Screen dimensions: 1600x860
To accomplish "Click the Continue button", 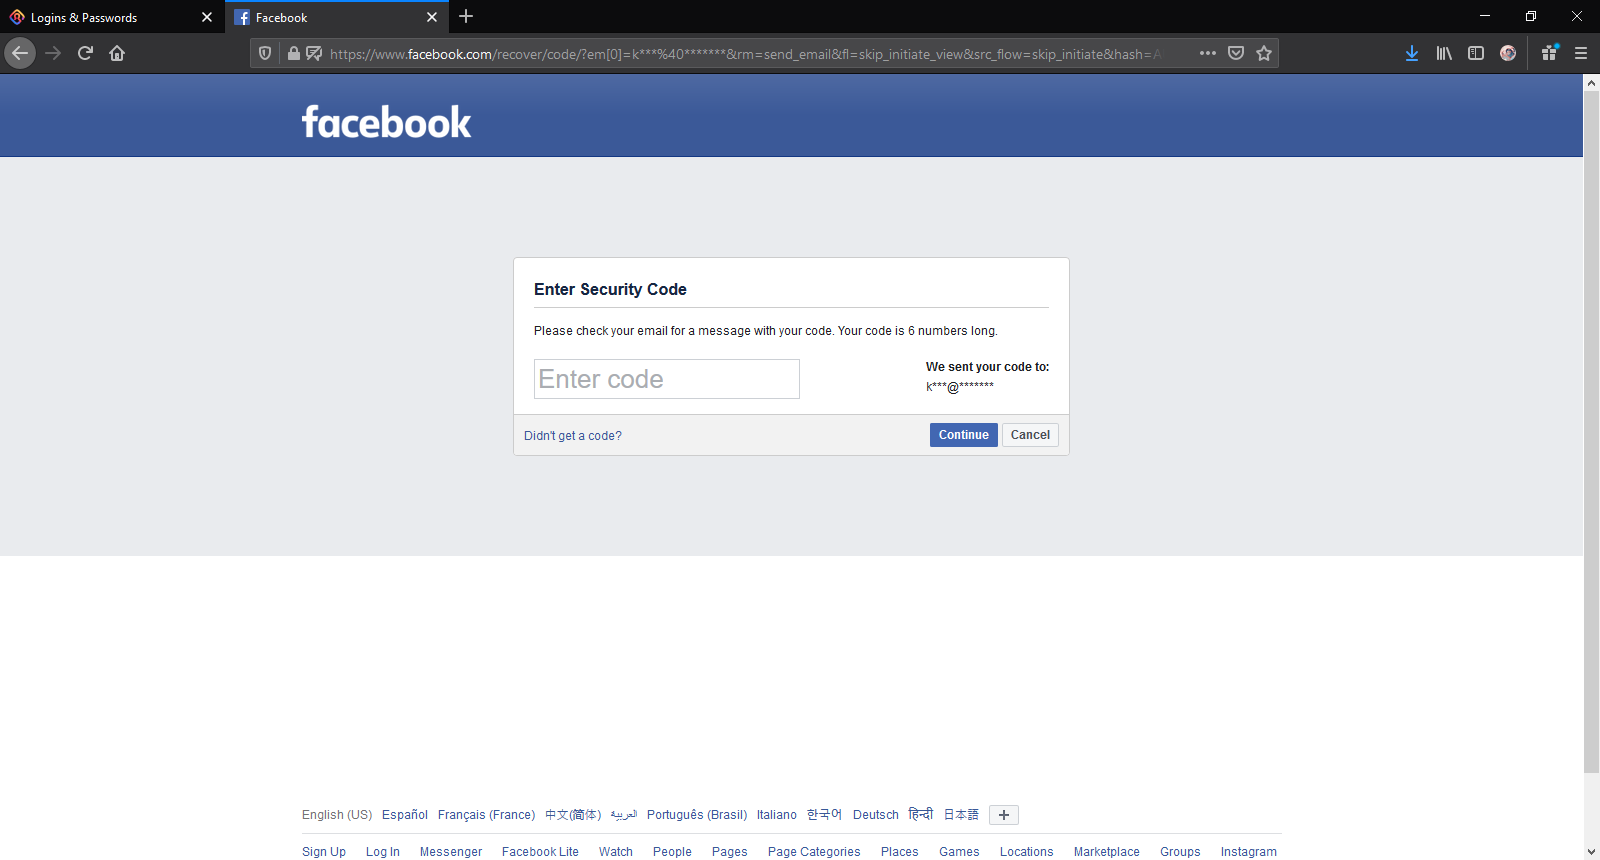I will click(963, 435).
